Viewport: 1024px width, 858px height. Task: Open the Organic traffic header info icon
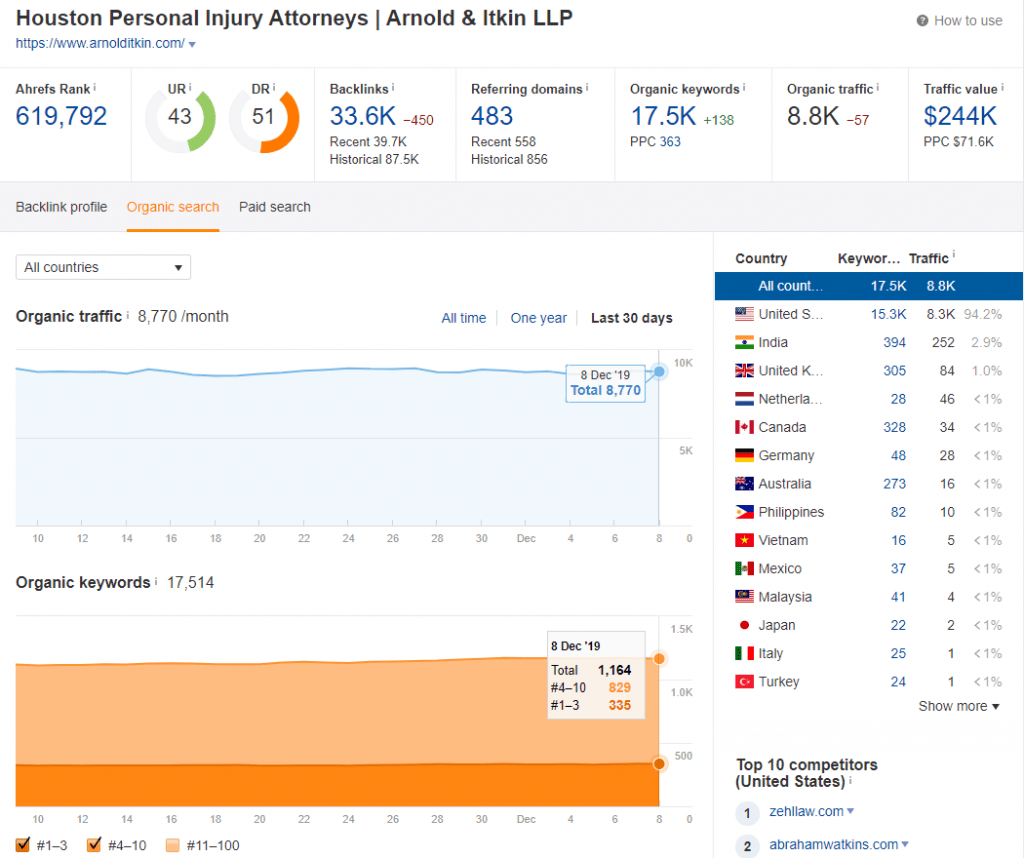878,87
